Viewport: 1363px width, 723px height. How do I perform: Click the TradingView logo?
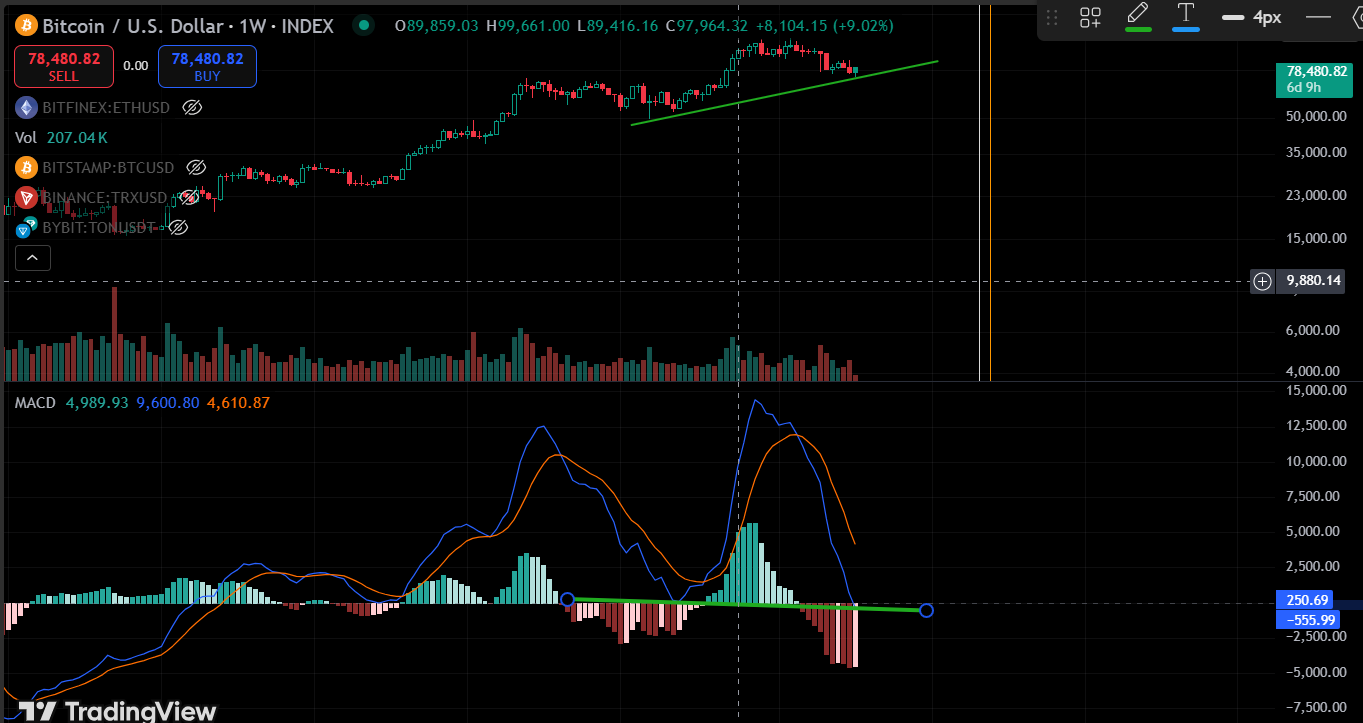118,710
